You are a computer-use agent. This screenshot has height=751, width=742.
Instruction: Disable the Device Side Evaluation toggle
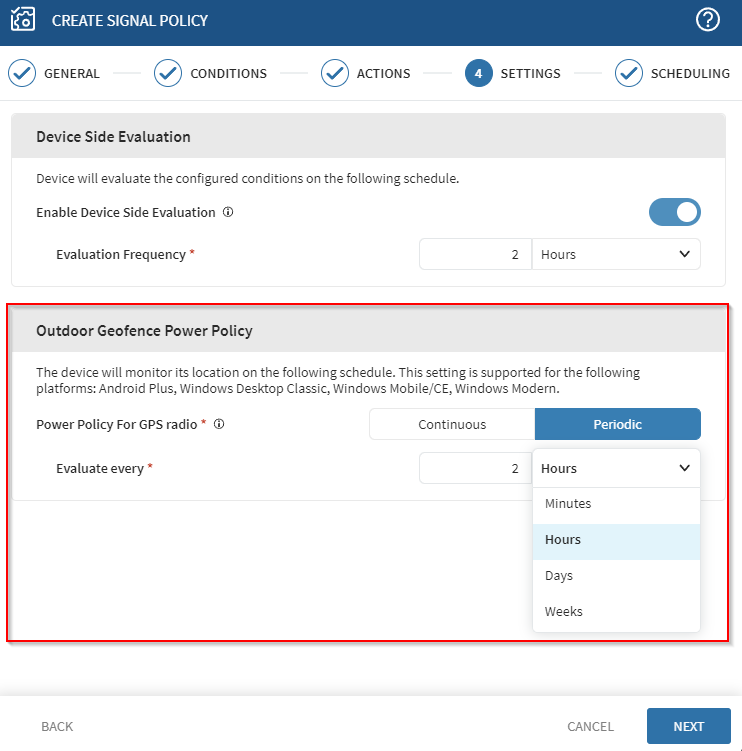point(674,212)
